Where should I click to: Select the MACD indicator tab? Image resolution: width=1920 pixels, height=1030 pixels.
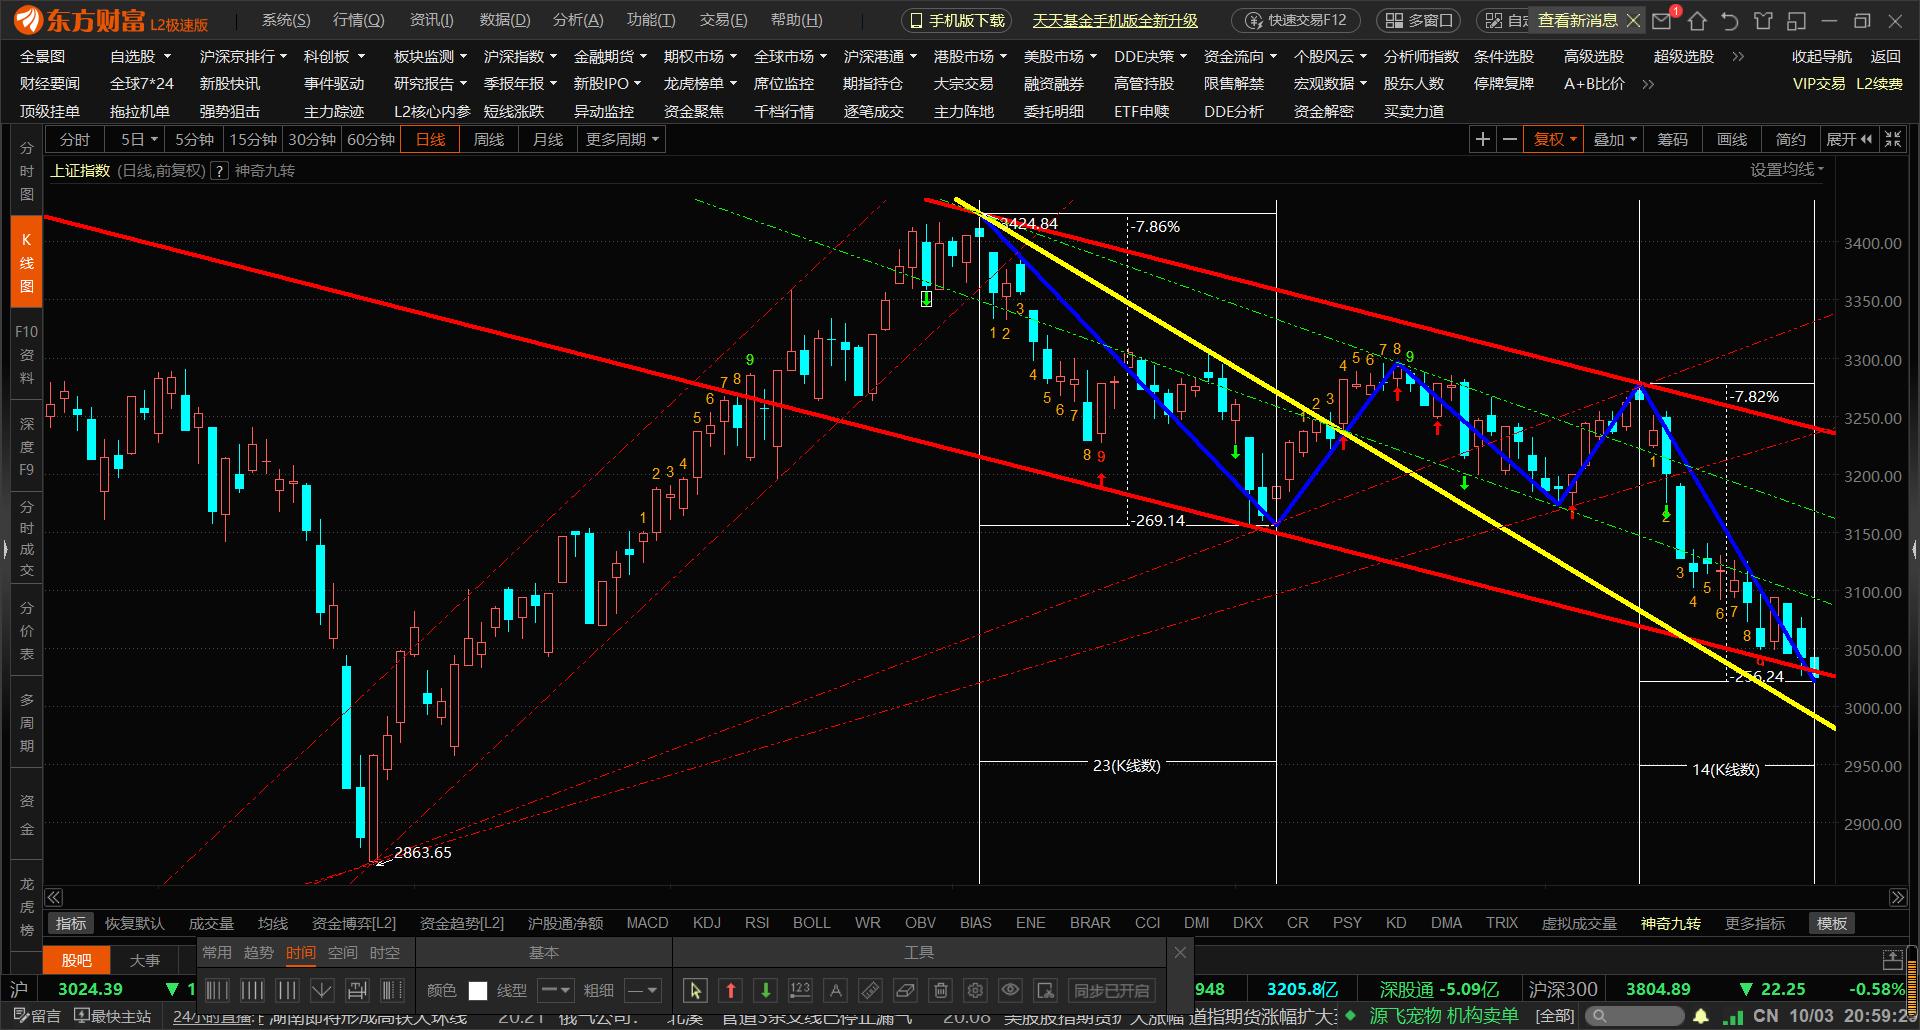647,923
